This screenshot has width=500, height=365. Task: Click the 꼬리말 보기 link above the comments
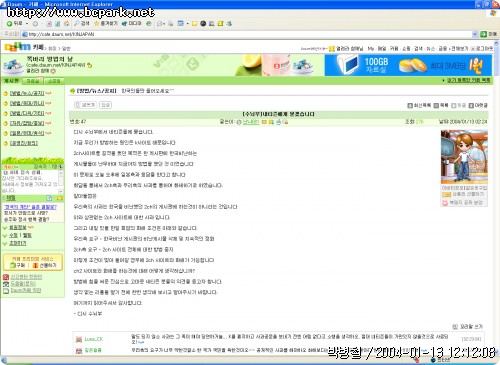pos(468,327)
